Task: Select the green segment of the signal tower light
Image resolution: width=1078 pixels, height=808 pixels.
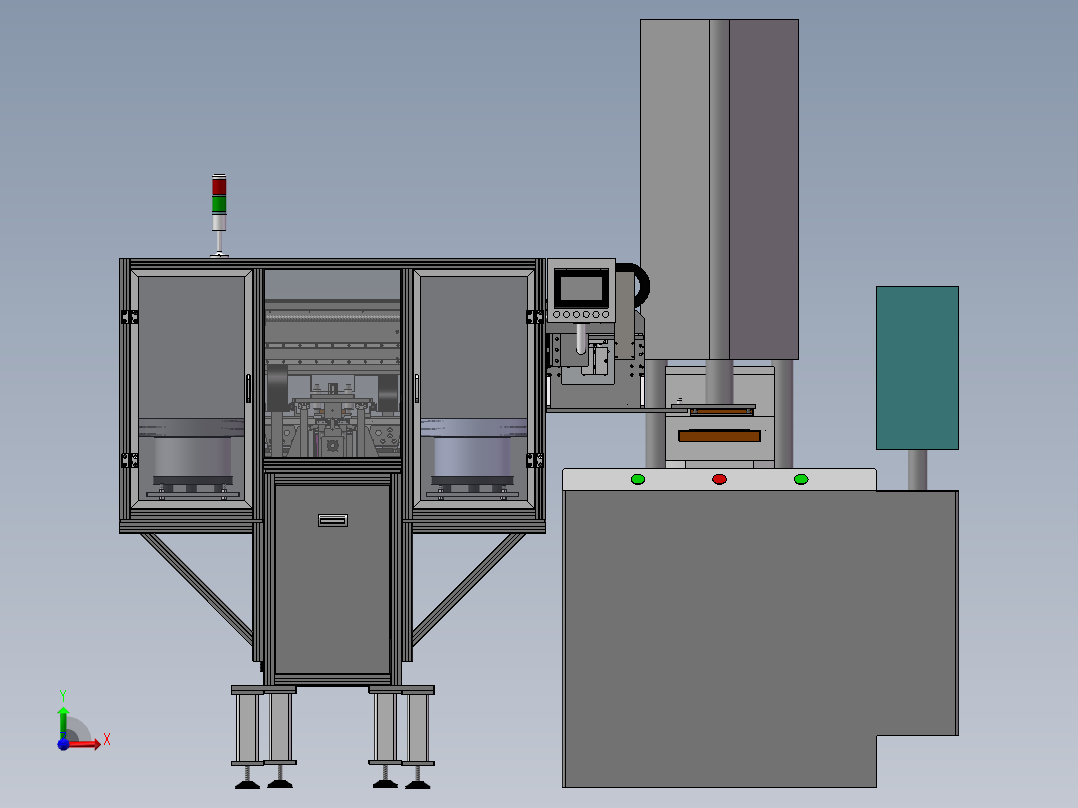Action: [x=219, y=204]
